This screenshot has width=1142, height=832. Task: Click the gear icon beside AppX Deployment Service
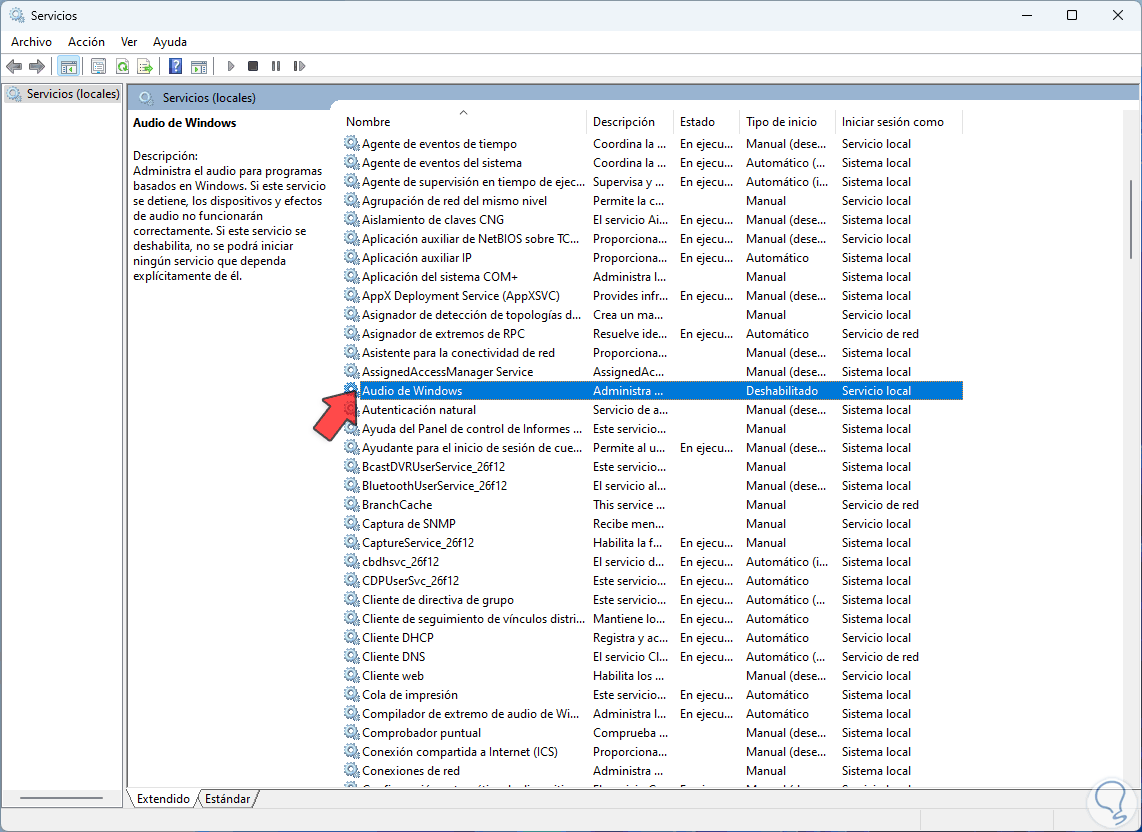click(352, 295)
